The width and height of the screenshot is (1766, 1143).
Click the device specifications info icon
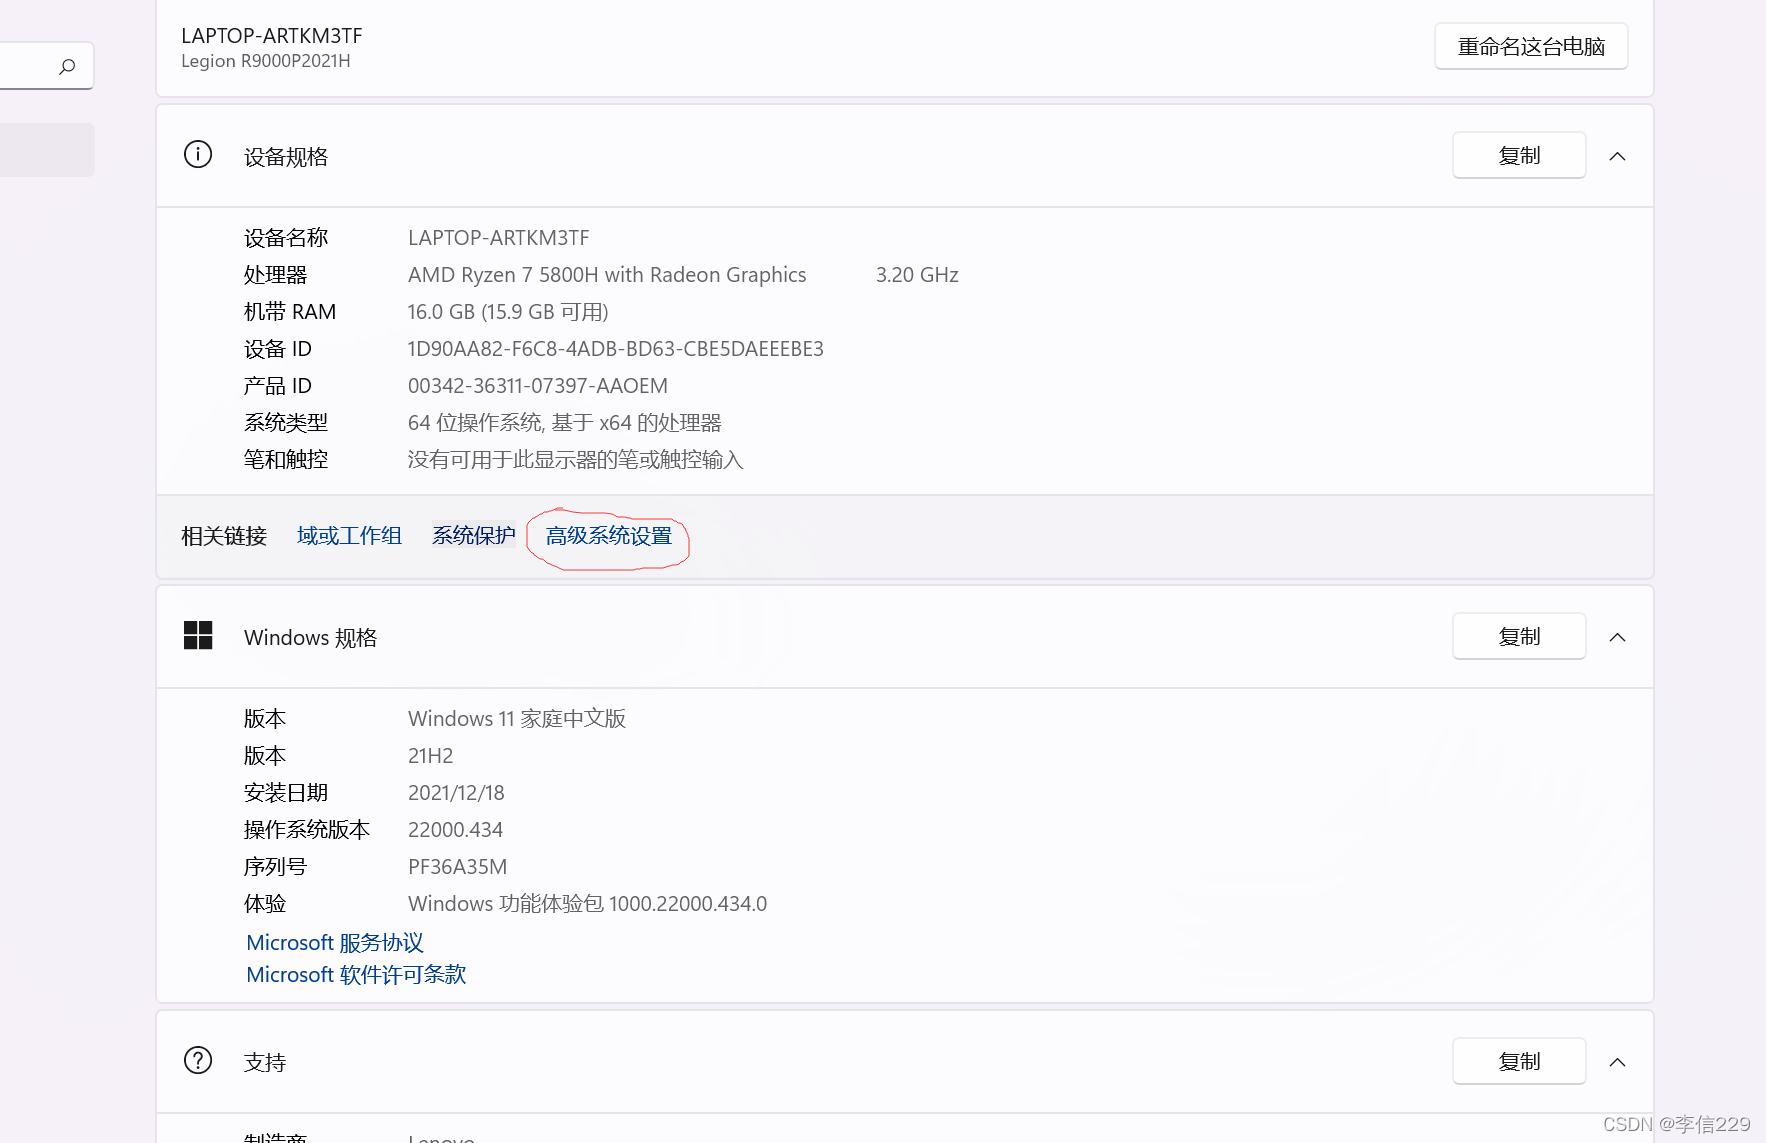coord(198,155)
